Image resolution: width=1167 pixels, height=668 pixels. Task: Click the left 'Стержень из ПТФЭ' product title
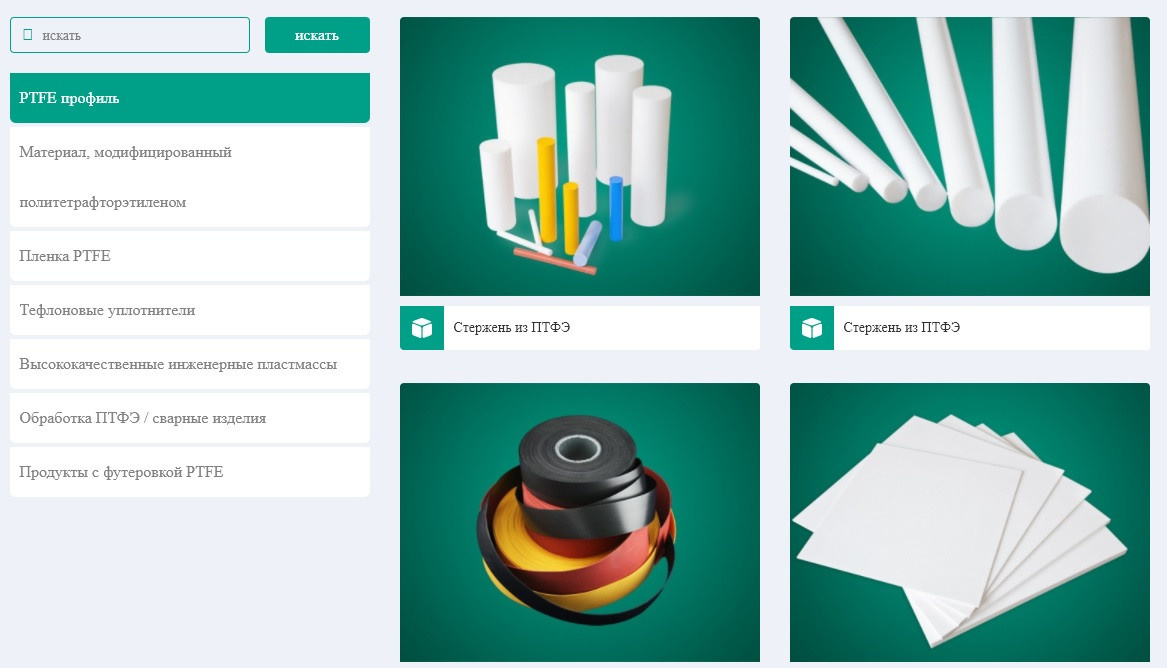point(514,327)
